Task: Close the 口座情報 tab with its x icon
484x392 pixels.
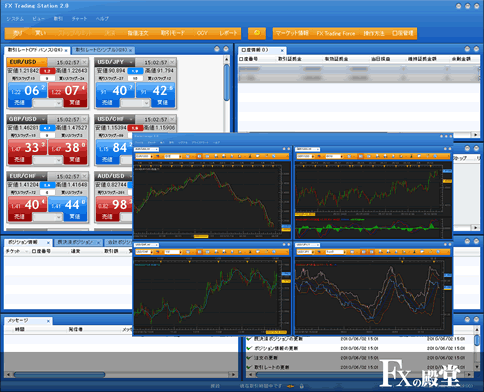Action: click(282, 51)
